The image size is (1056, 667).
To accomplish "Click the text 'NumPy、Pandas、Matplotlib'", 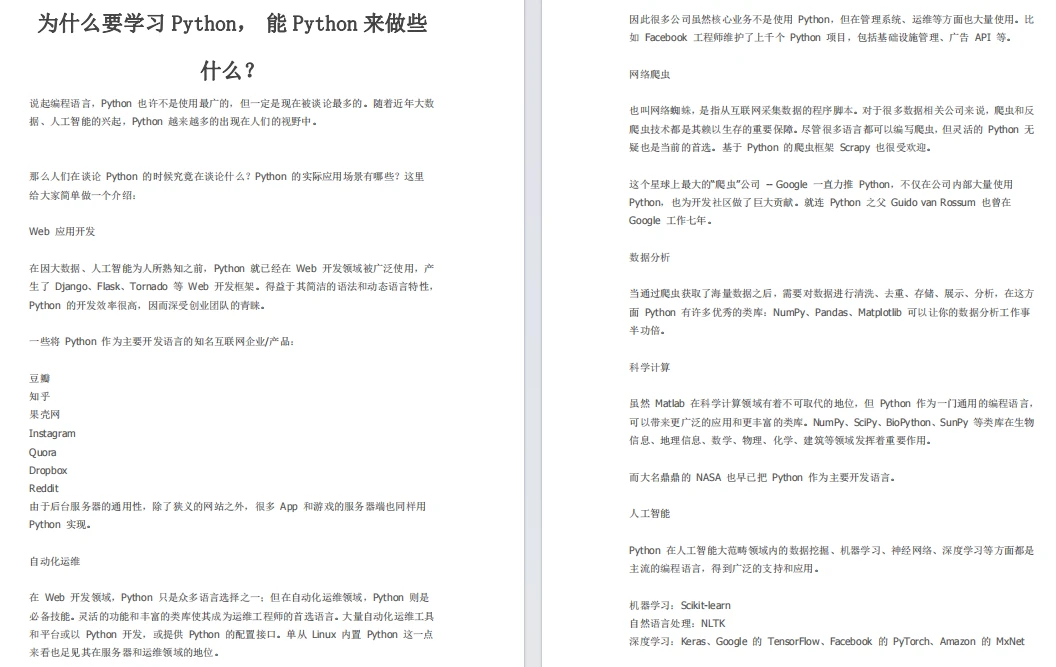I will [837, 313].
